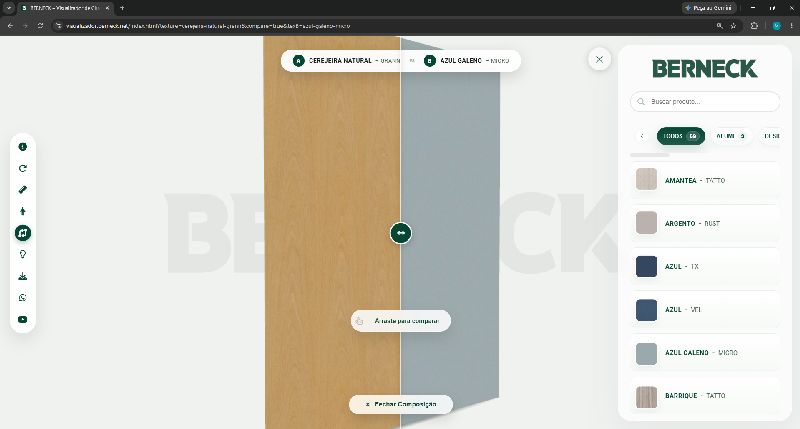800x429 pixels.
Task: Choose the AZUL second row blue swatch
Action: [646, 310]
